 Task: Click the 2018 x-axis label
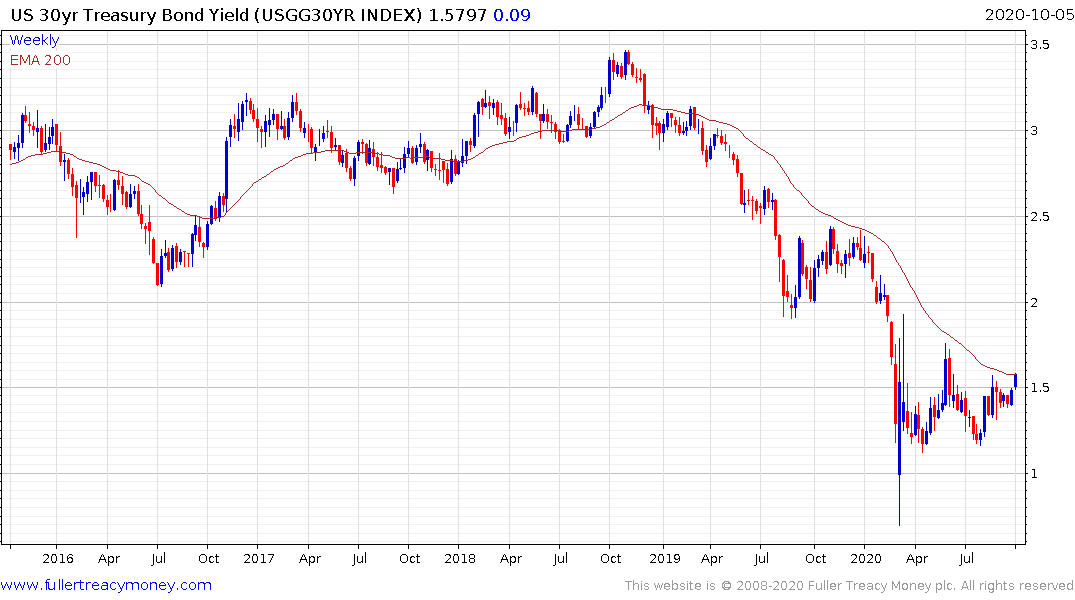459,558
